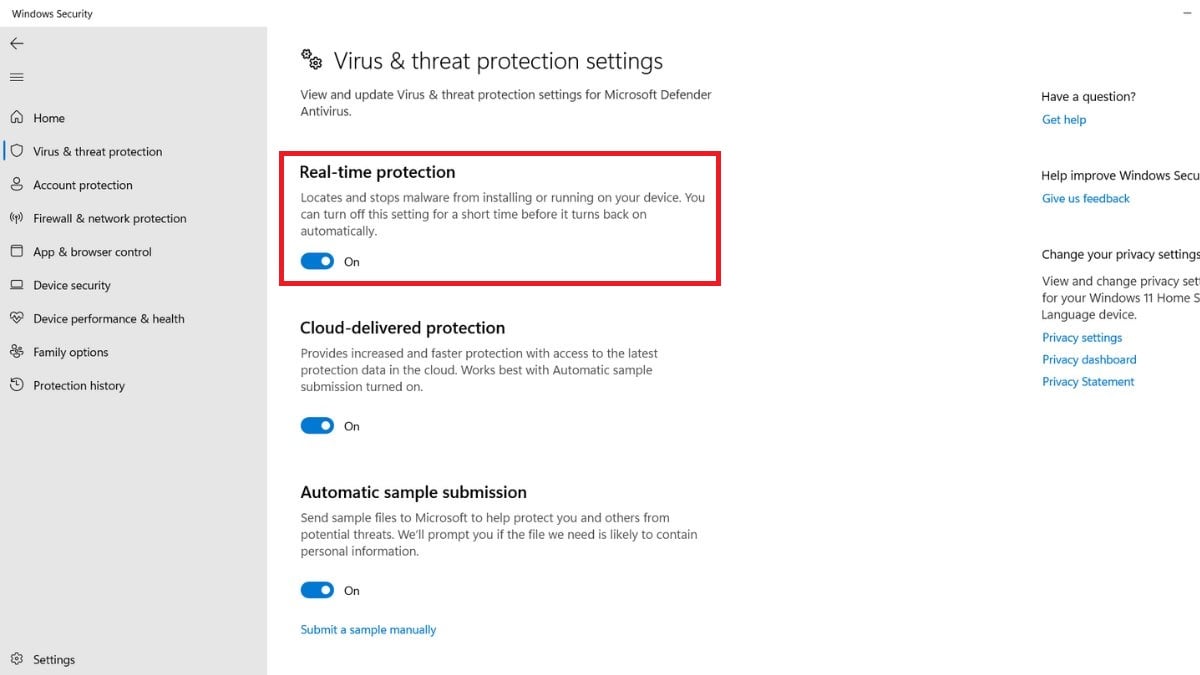
Task: Disable Cloud-delivered protection switch
Action: tap(317, 426)
